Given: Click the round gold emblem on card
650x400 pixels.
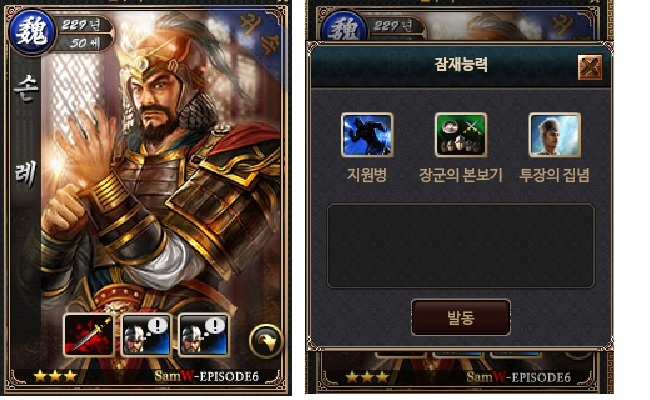Looking at the screenshot, I should click(x=266, y=341).
